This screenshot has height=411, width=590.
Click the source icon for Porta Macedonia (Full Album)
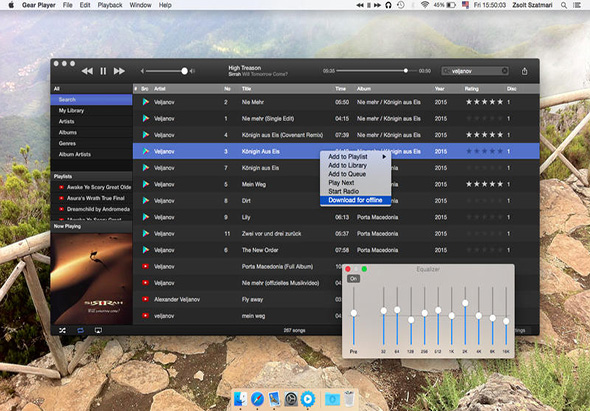point(145,266)
